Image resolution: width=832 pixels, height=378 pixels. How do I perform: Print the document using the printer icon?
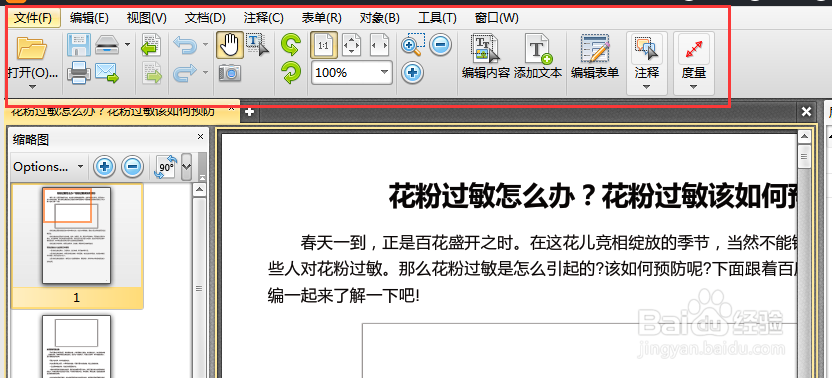79,73
